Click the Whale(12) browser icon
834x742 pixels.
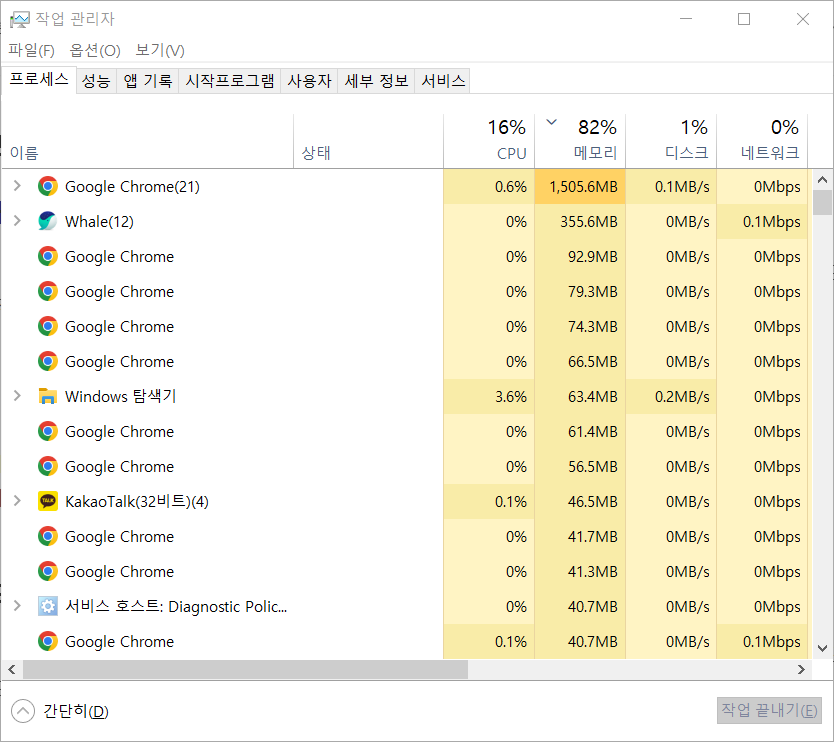click(48, 221)
